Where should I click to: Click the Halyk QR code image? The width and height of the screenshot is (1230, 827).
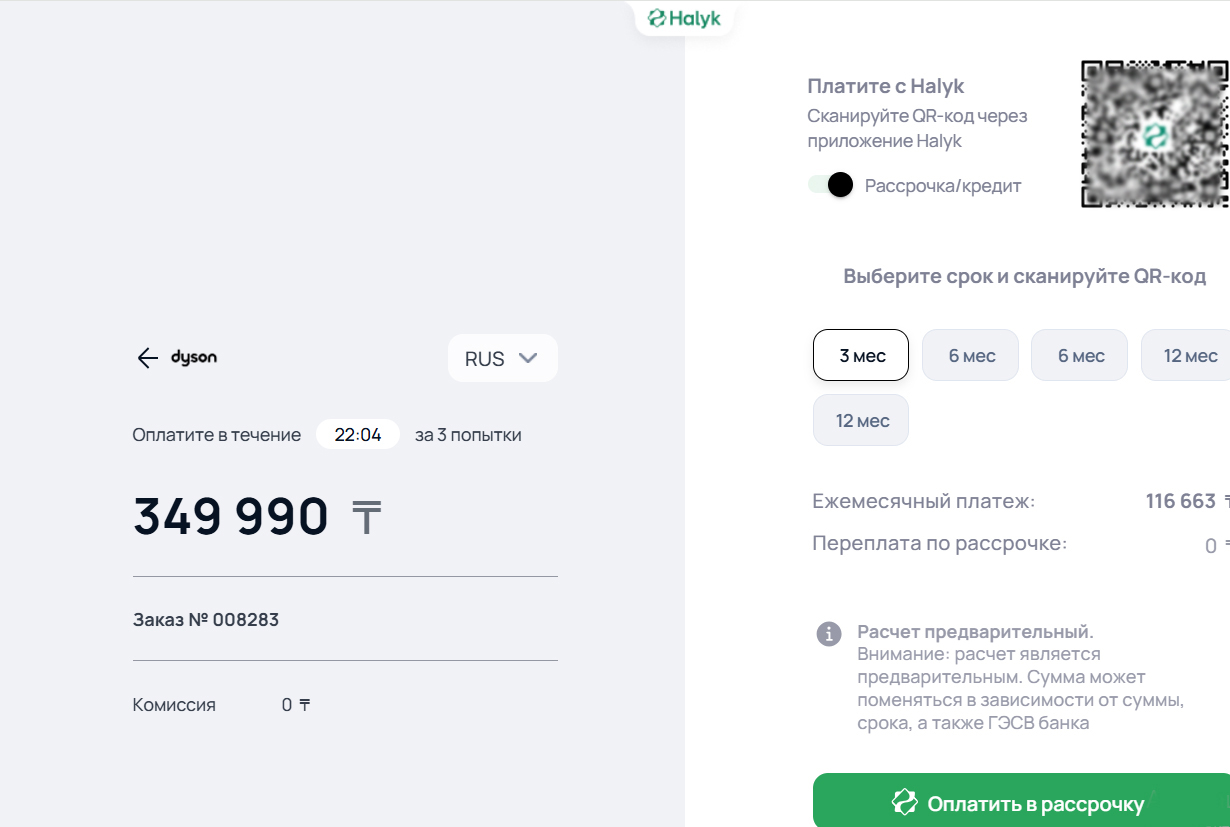1155,134
